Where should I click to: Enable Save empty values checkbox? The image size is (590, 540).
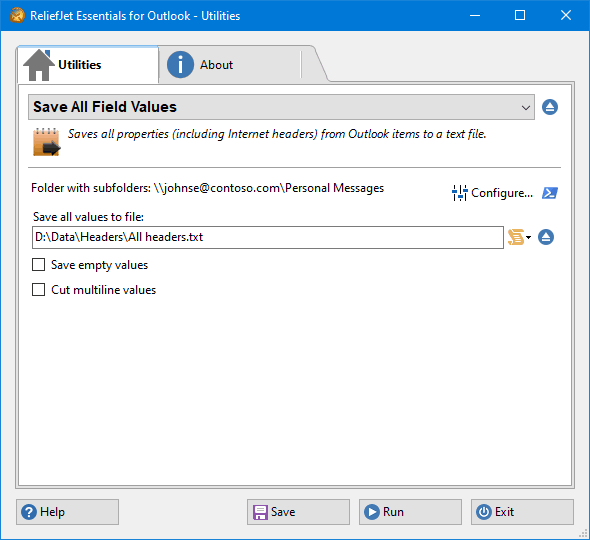pyautogui.click(x=38, y=265)
